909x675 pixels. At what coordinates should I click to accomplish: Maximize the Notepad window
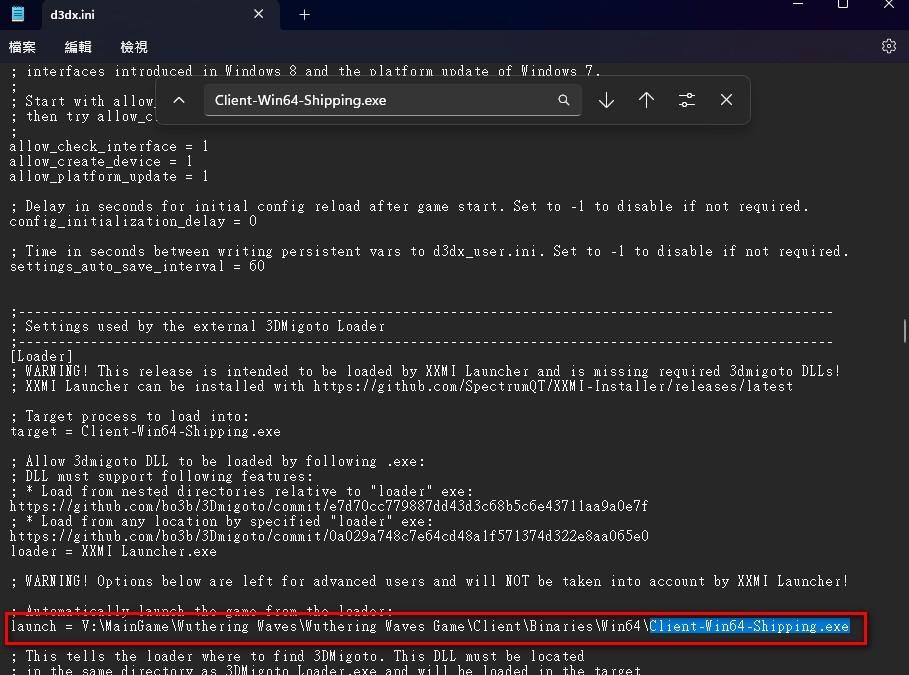[x=842, y=6]
